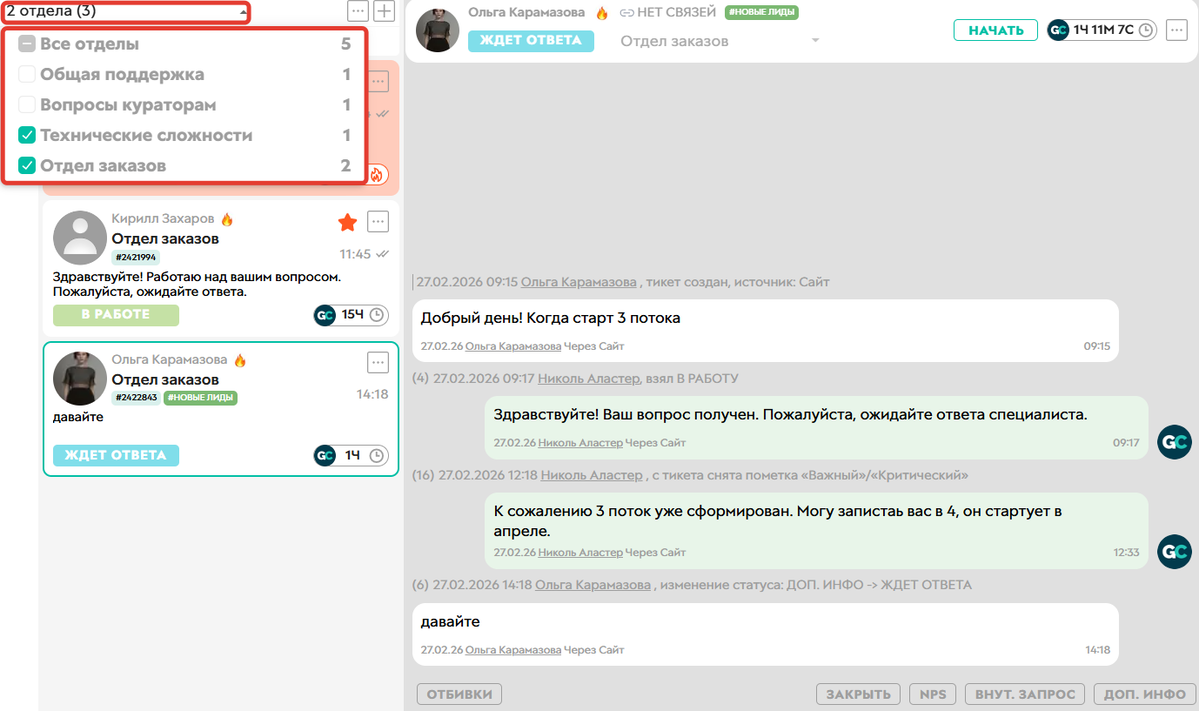Click the plus icon to add a ticket

click(384, 11)
